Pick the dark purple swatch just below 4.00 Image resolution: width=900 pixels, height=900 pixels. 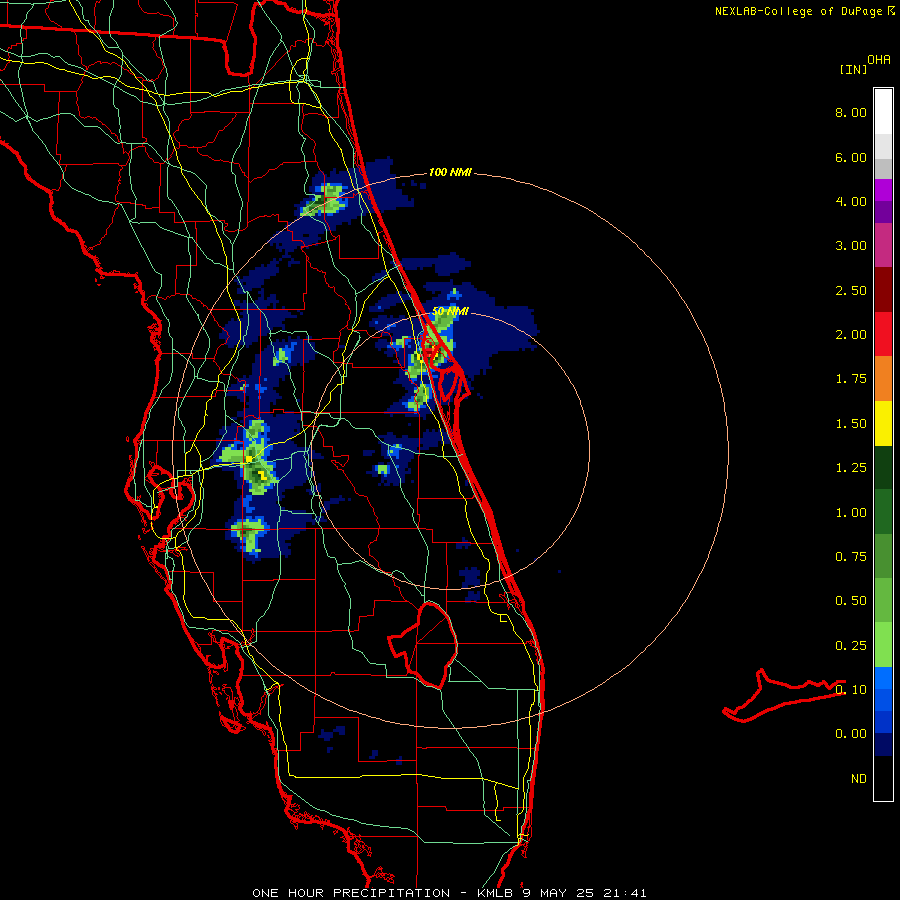[x=883, y=212]
